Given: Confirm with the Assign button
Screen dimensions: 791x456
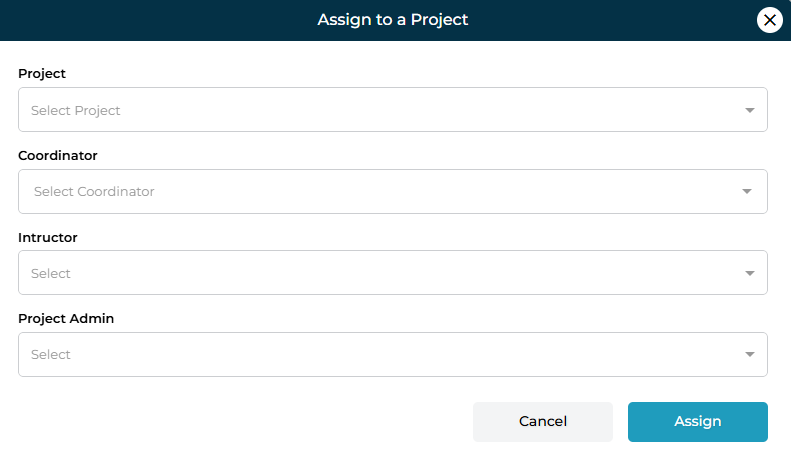Looking at the screenshot, I should tap(697, 421).
